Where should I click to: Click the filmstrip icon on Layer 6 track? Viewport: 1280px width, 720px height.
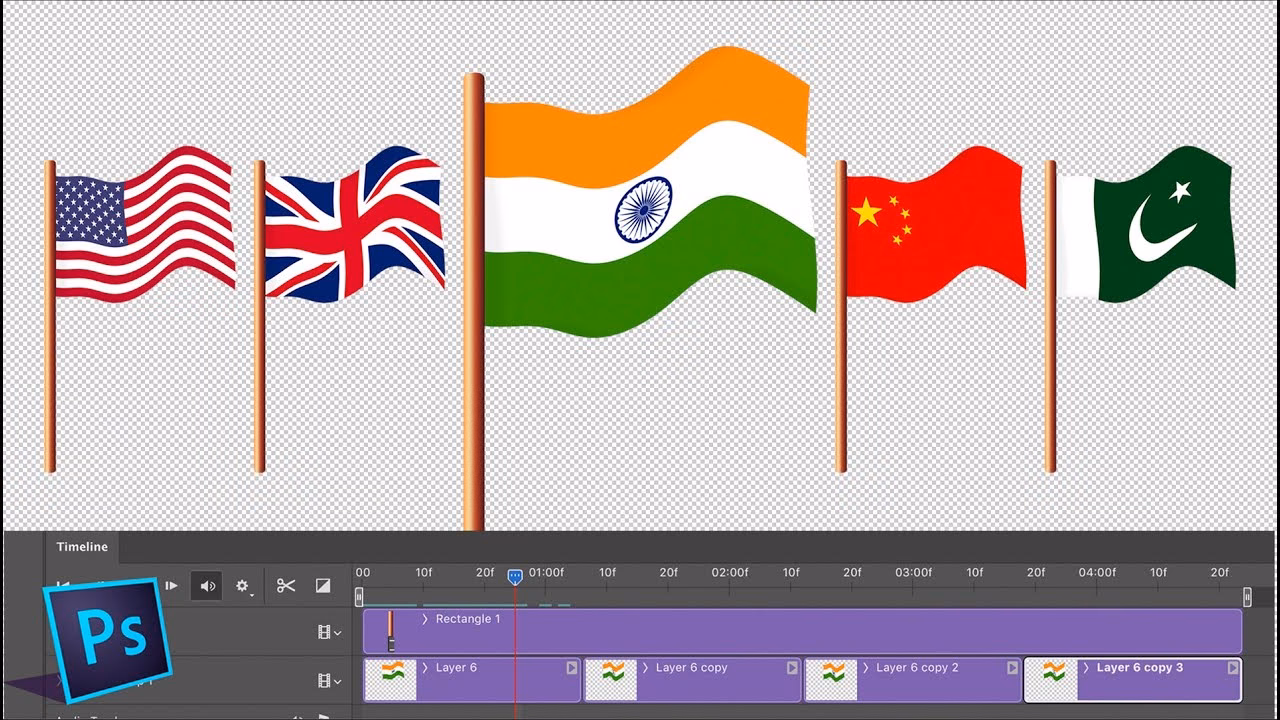click(x=326, y=680)
